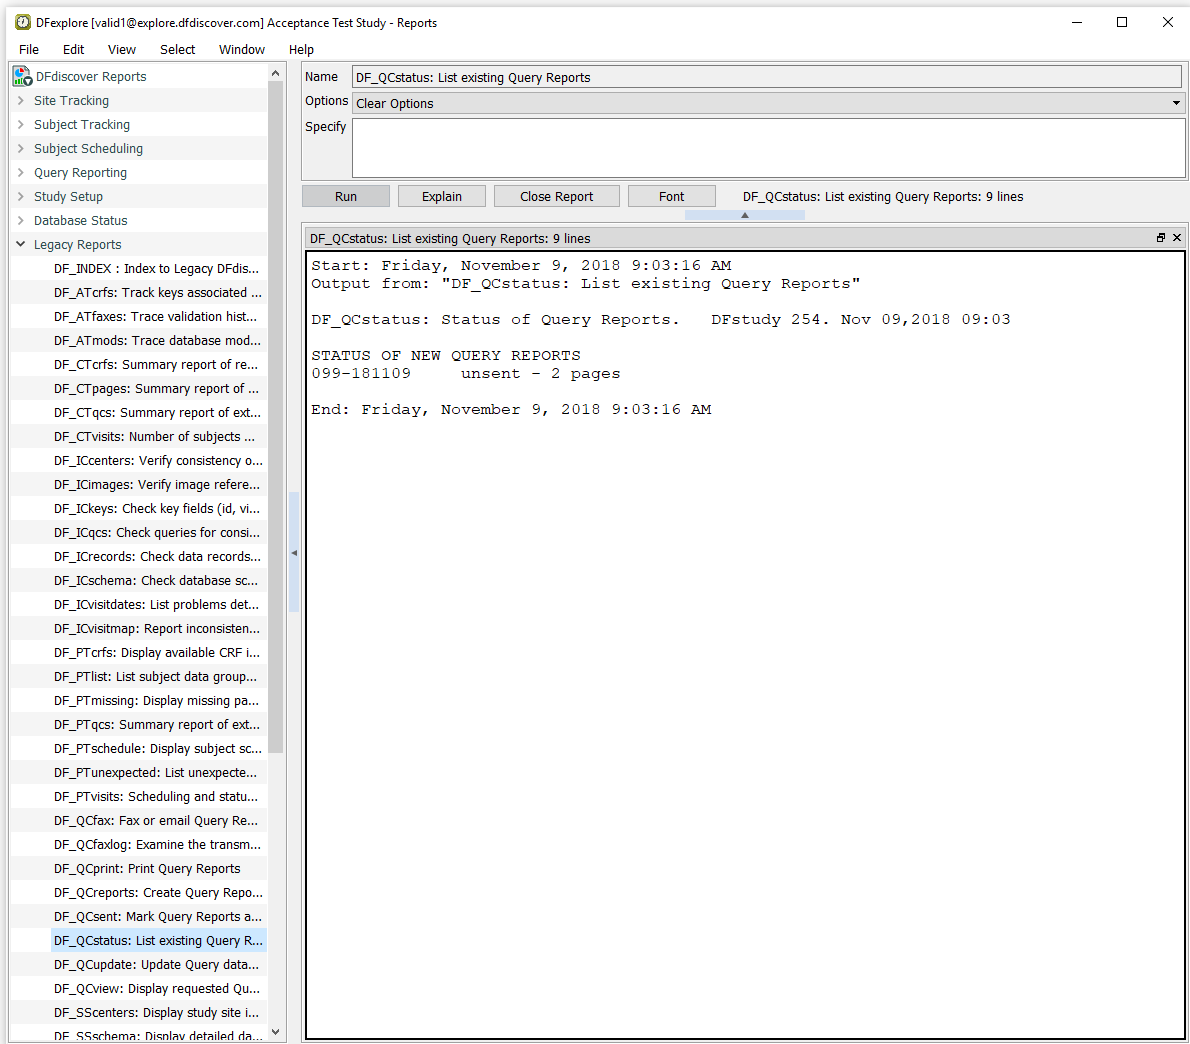Collapse the top options pane arrow
This screenshot has height=1044, width=1190.
point(744,215)
